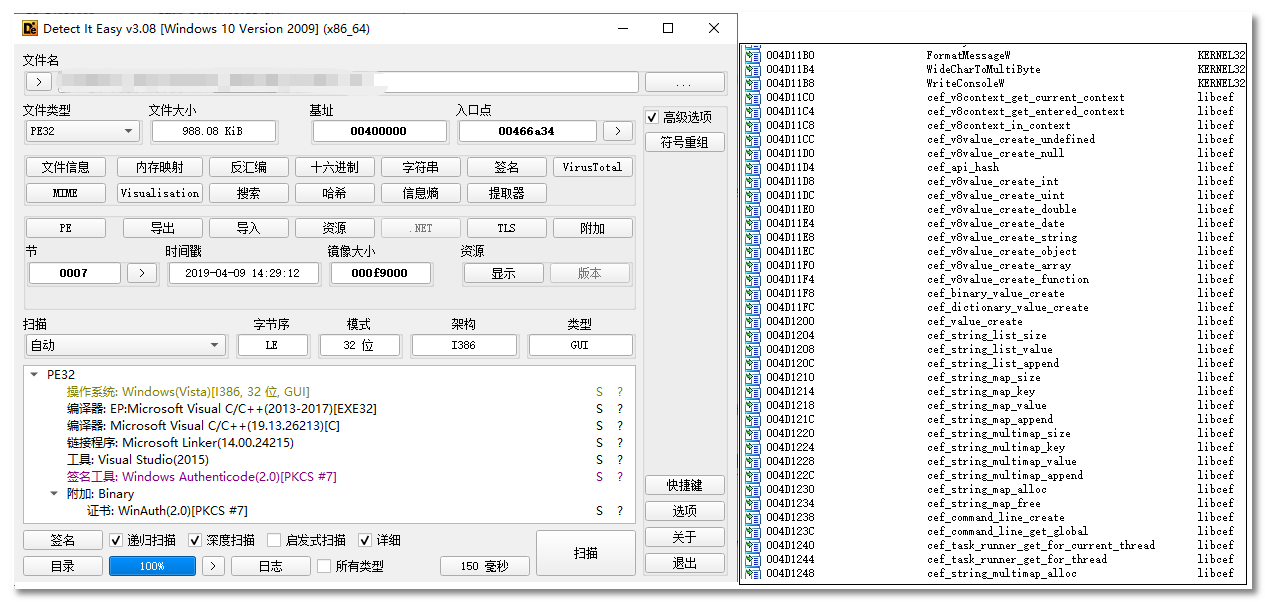Click the browse "..." button beside the file name
Viewport: 1265px width, 602px height.
[x=684, y=81]
